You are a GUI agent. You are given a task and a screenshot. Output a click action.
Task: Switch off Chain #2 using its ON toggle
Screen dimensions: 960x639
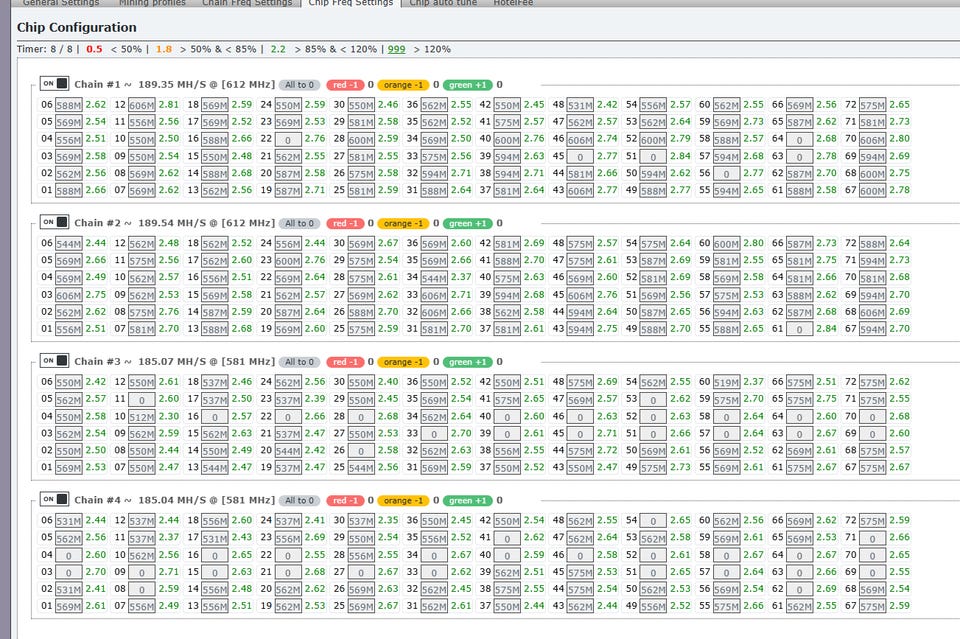click(54, 223)
